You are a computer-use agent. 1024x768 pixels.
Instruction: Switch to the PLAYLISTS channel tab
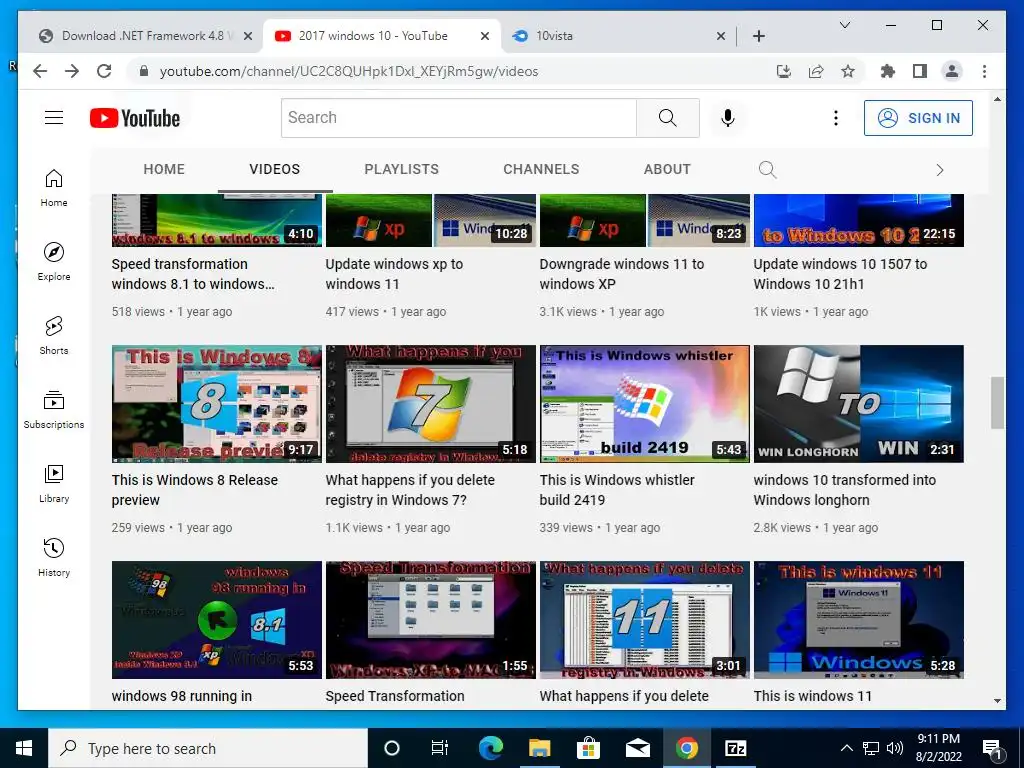402,169
